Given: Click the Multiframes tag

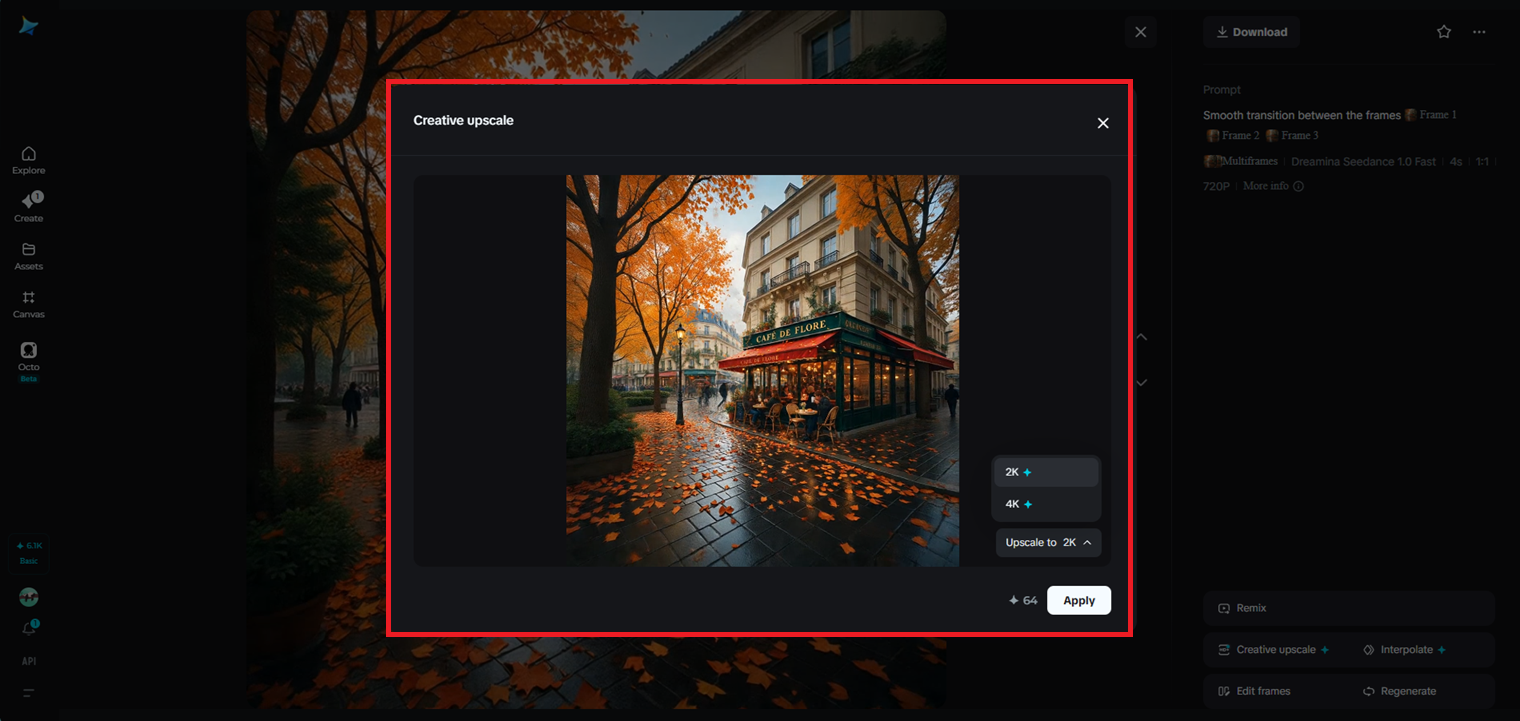Looking at the screenshot, I should [1241, 161].
